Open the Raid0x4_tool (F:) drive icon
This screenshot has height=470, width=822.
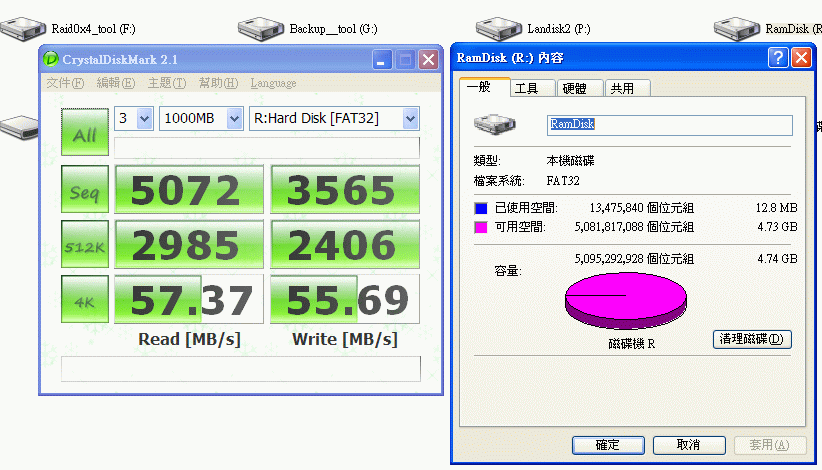[x=23, y=28]
